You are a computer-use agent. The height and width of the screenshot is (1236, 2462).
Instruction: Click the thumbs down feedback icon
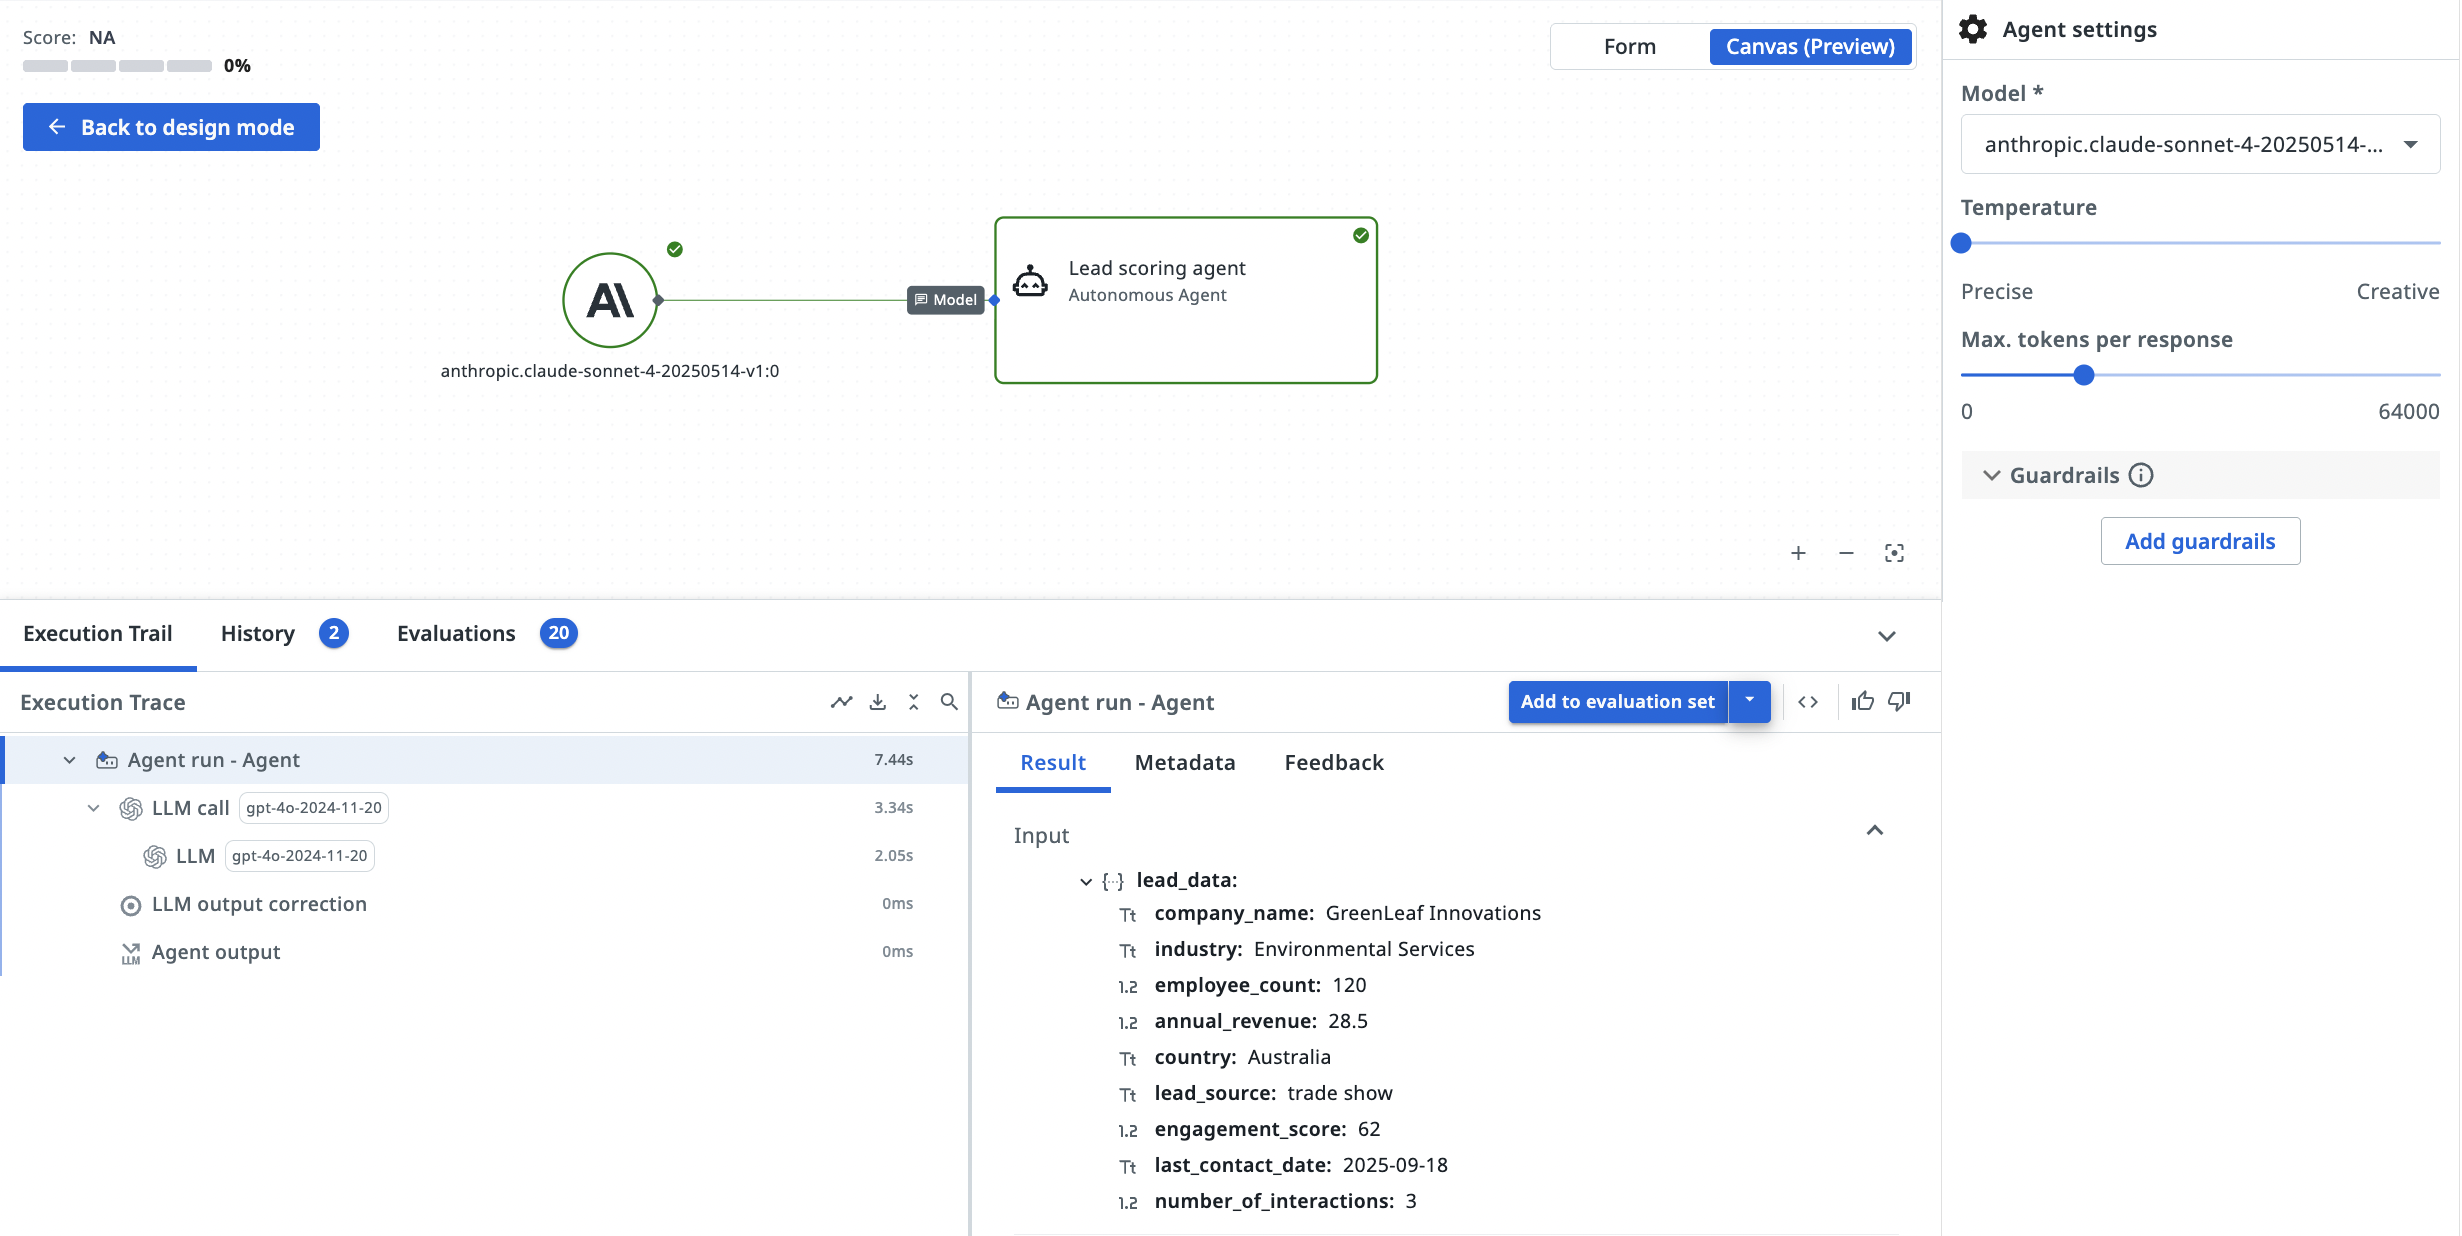point(1899,702)
